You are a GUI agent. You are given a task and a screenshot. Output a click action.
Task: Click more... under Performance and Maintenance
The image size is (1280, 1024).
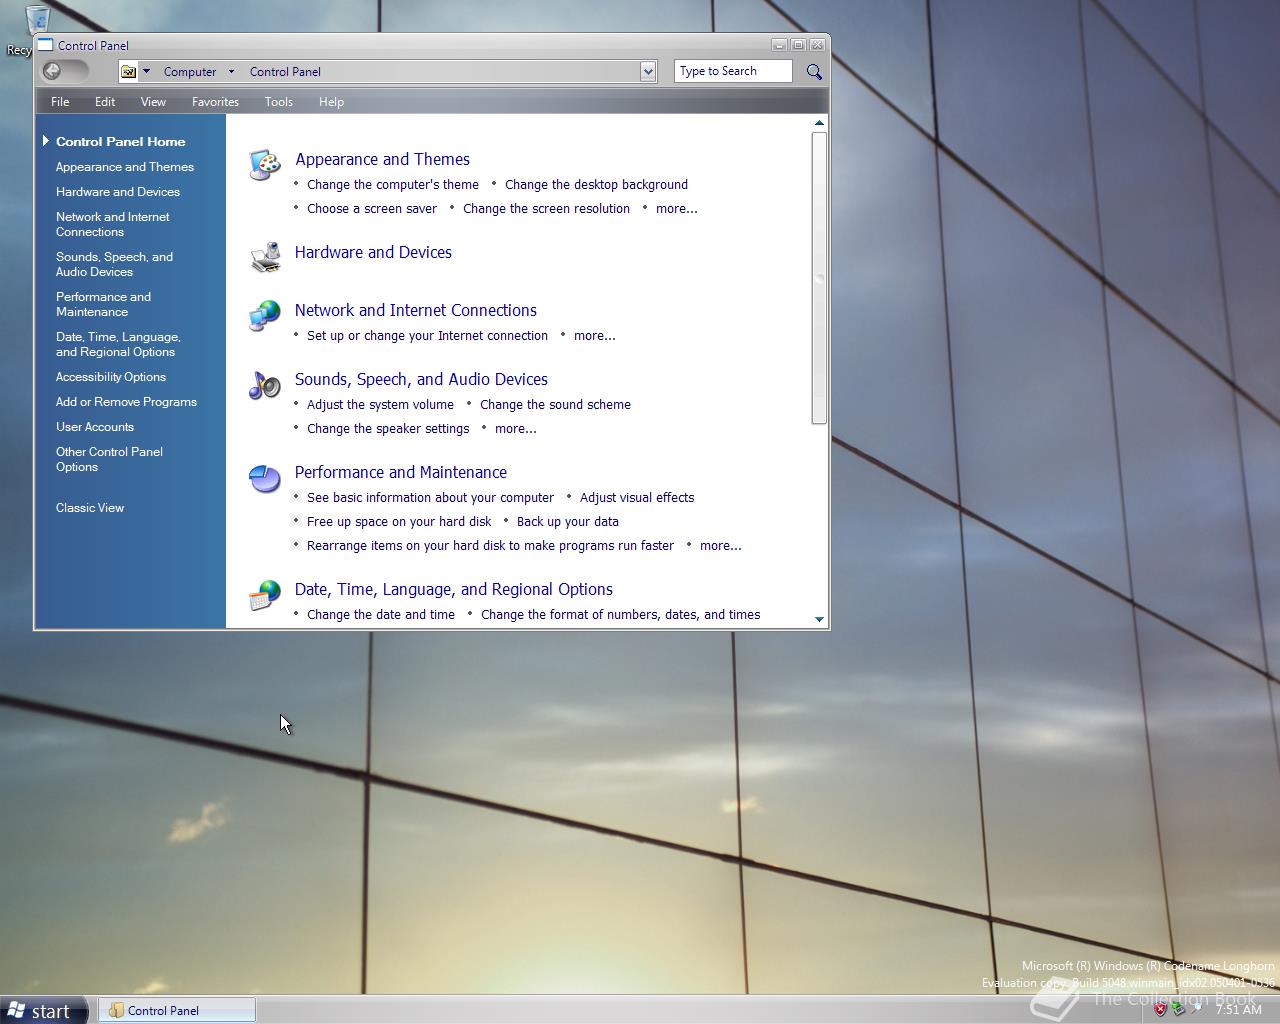721,546
